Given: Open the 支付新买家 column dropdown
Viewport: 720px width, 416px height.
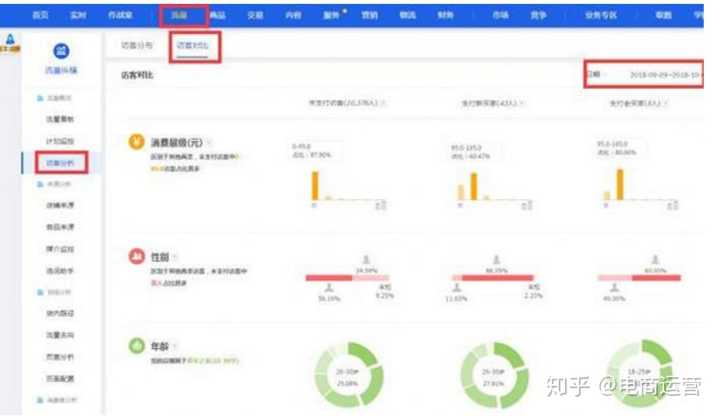Looking at the screenshot, I should coord(522,103).
